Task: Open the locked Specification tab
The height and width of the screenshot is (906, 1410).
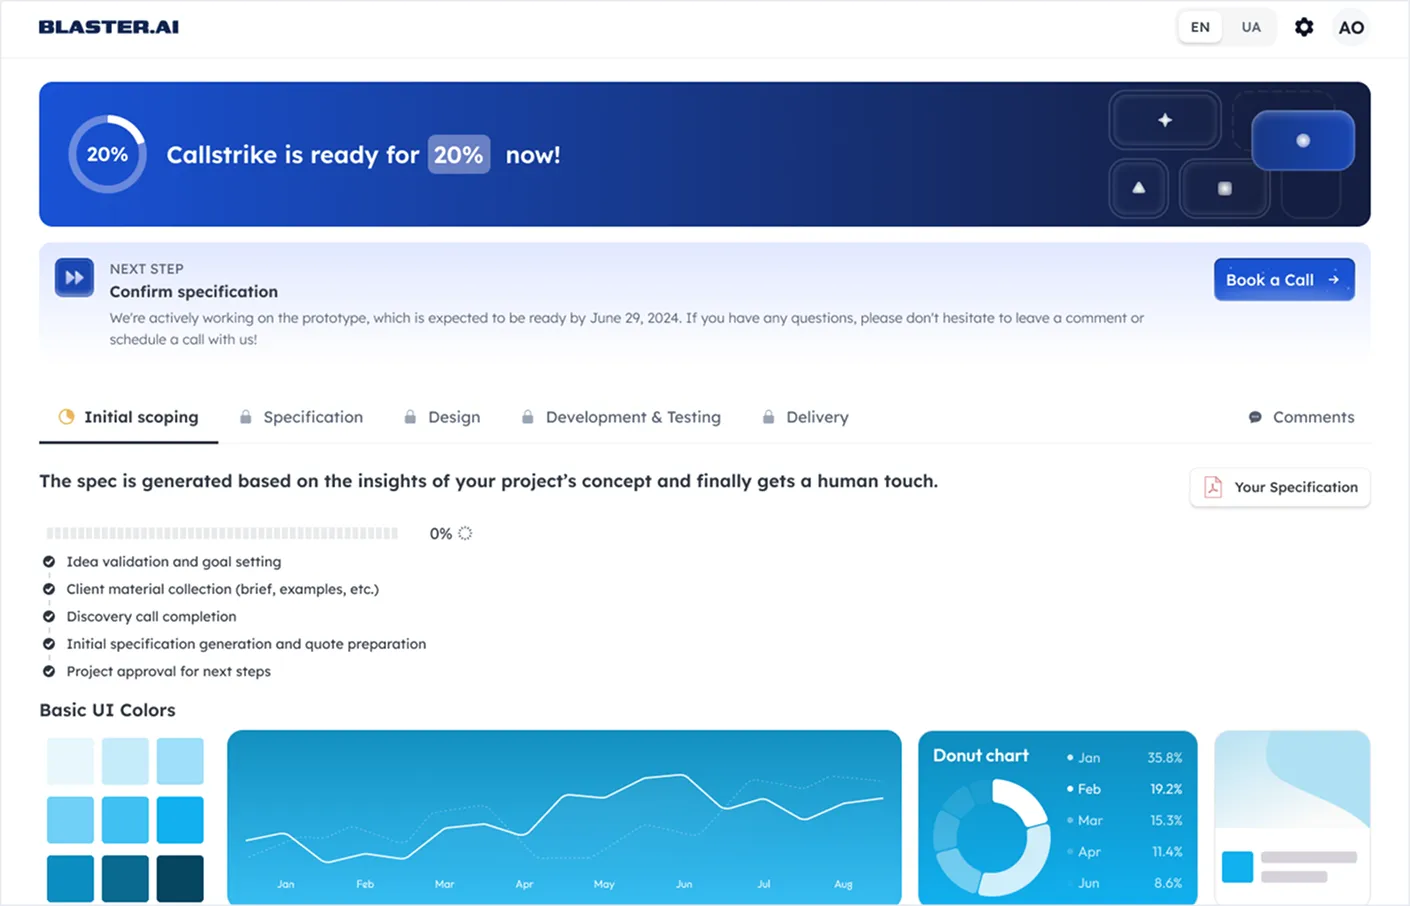Action: tap(301, 417)
